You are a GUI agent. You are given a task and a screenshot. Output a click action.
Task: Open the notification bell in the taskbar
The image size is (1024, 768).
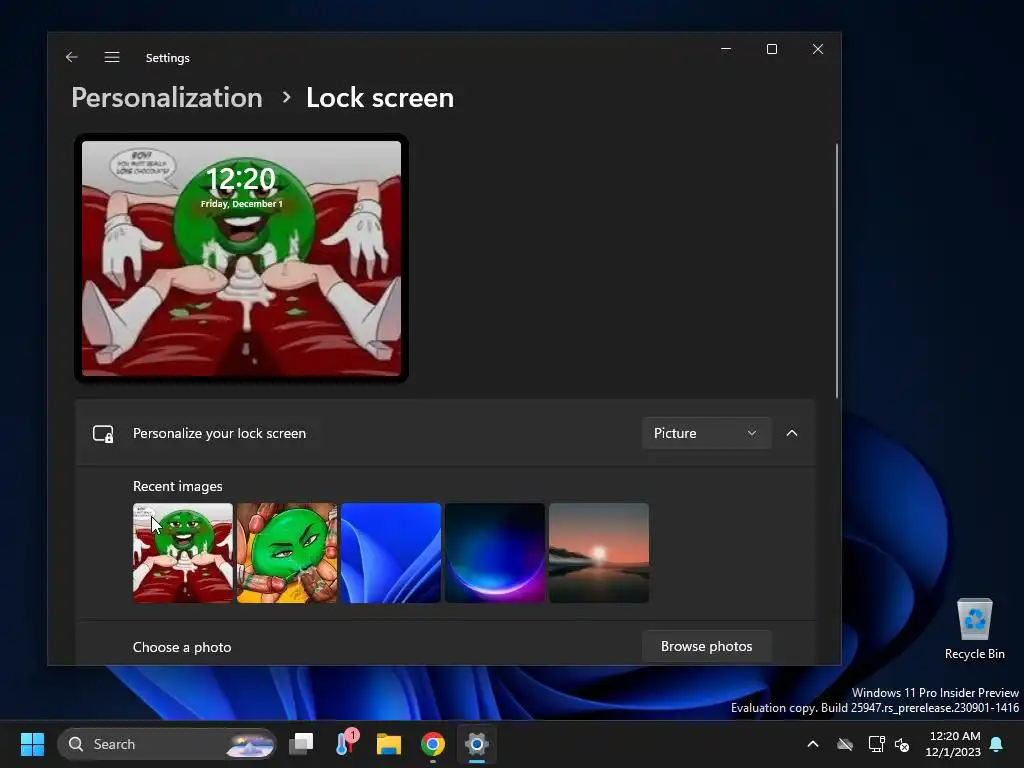point(997,744)
